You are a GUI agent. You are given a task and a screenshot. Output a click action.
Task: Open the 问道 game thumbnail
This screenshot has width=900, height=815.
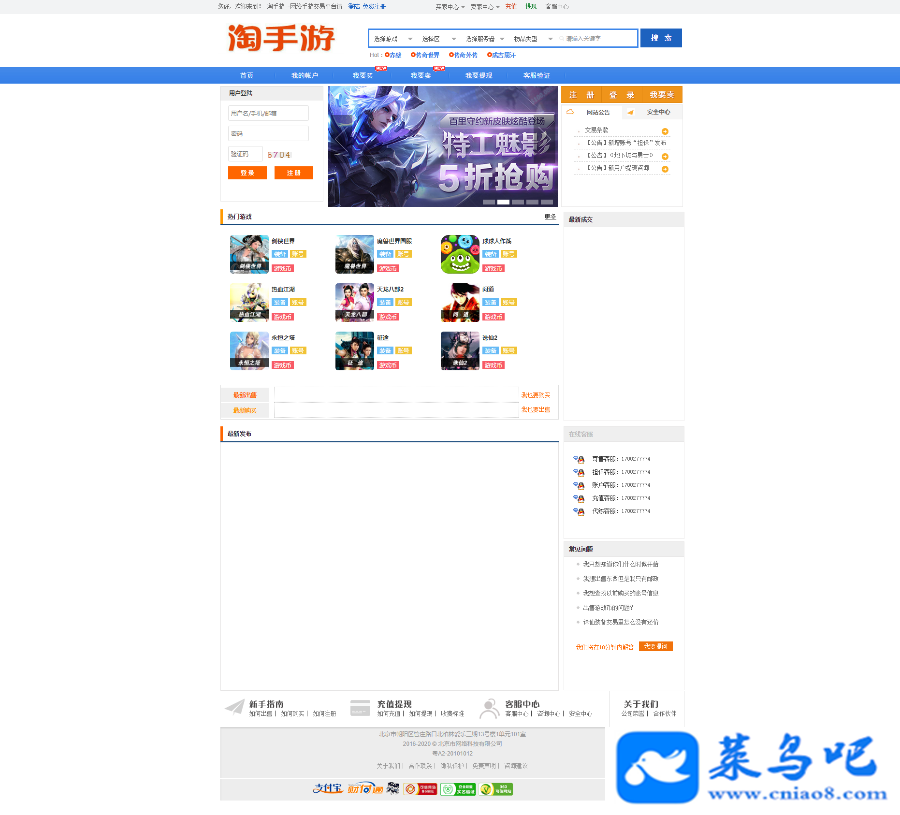point(460,302)
